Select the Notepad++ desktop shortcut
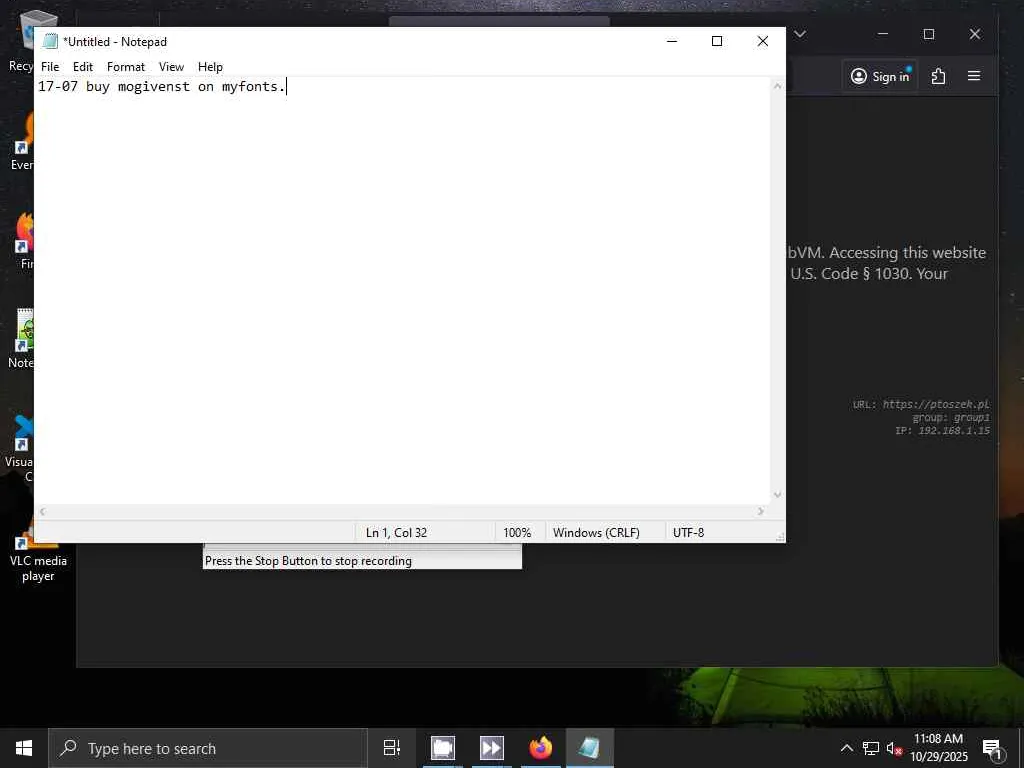 pos(21,340)
